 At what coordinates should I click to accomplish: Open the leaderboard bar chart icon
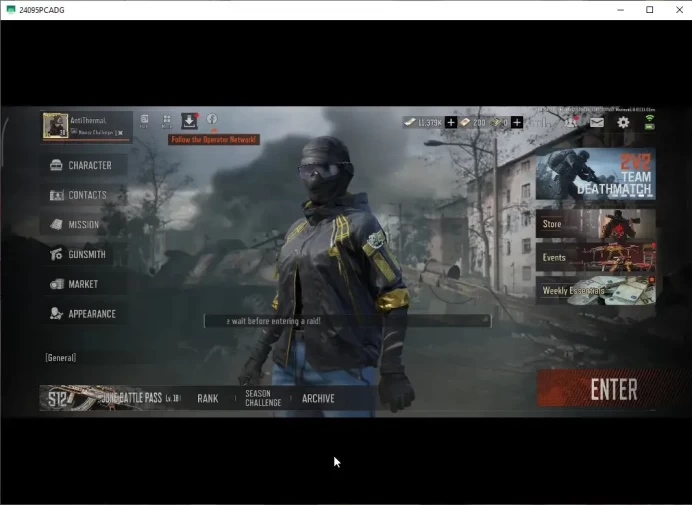pos(544,122)
